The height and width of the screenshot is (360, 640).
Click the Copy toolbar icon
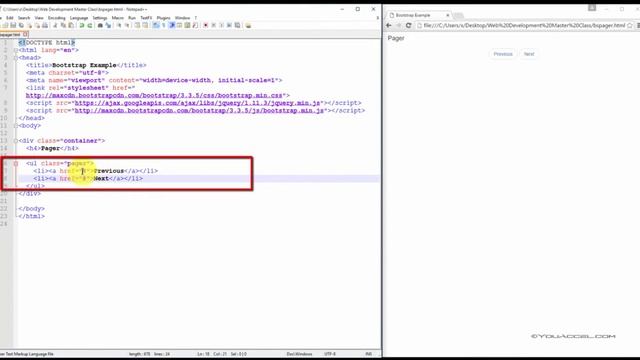coord(63,25)
